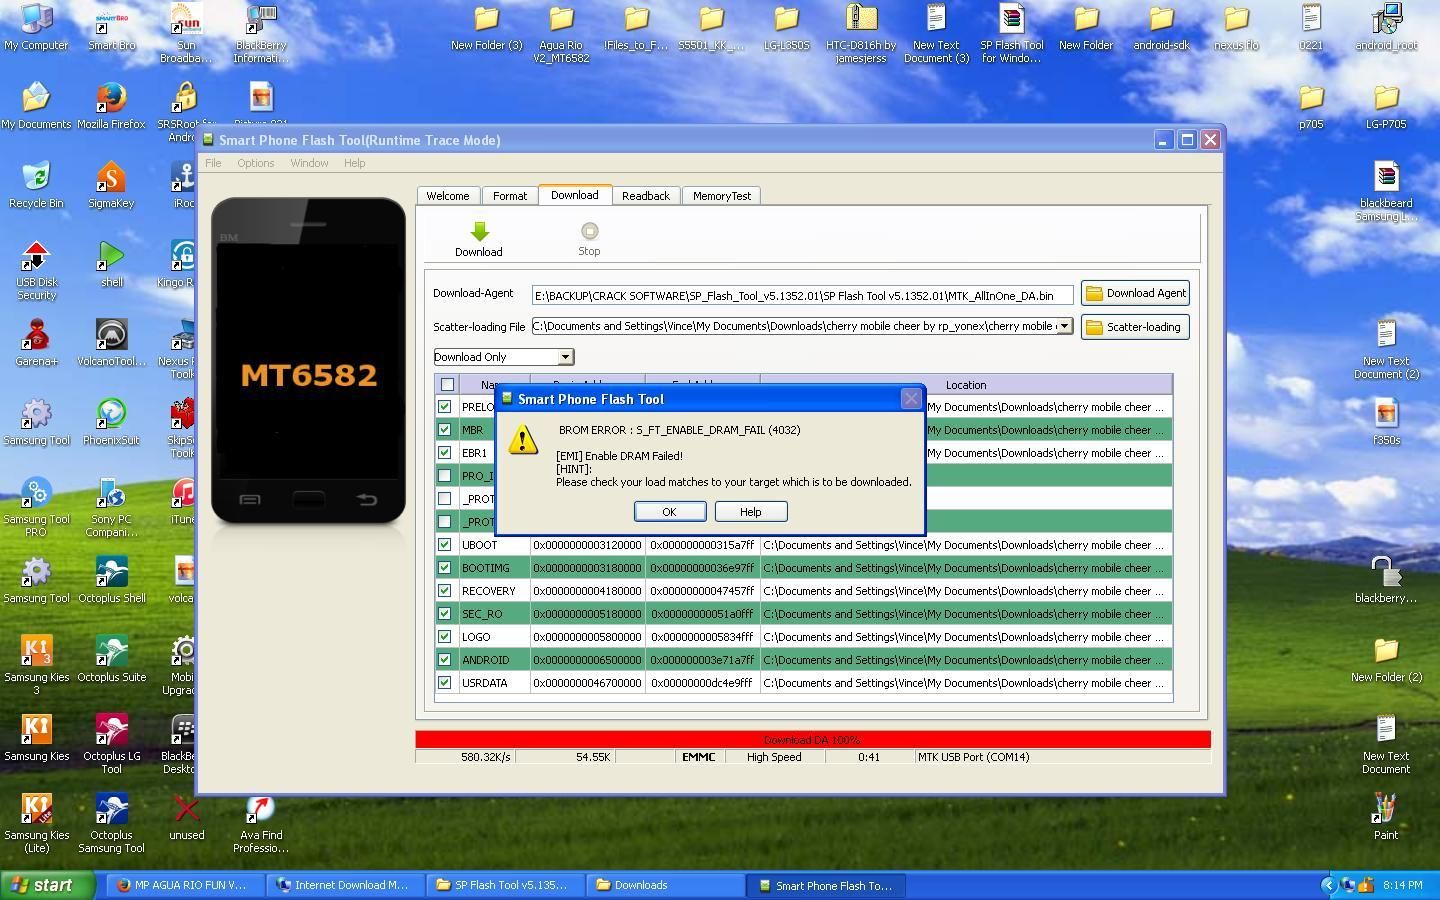Open the Download Agent folder button
The image size is (1440, 900).
click(1135, 293)
